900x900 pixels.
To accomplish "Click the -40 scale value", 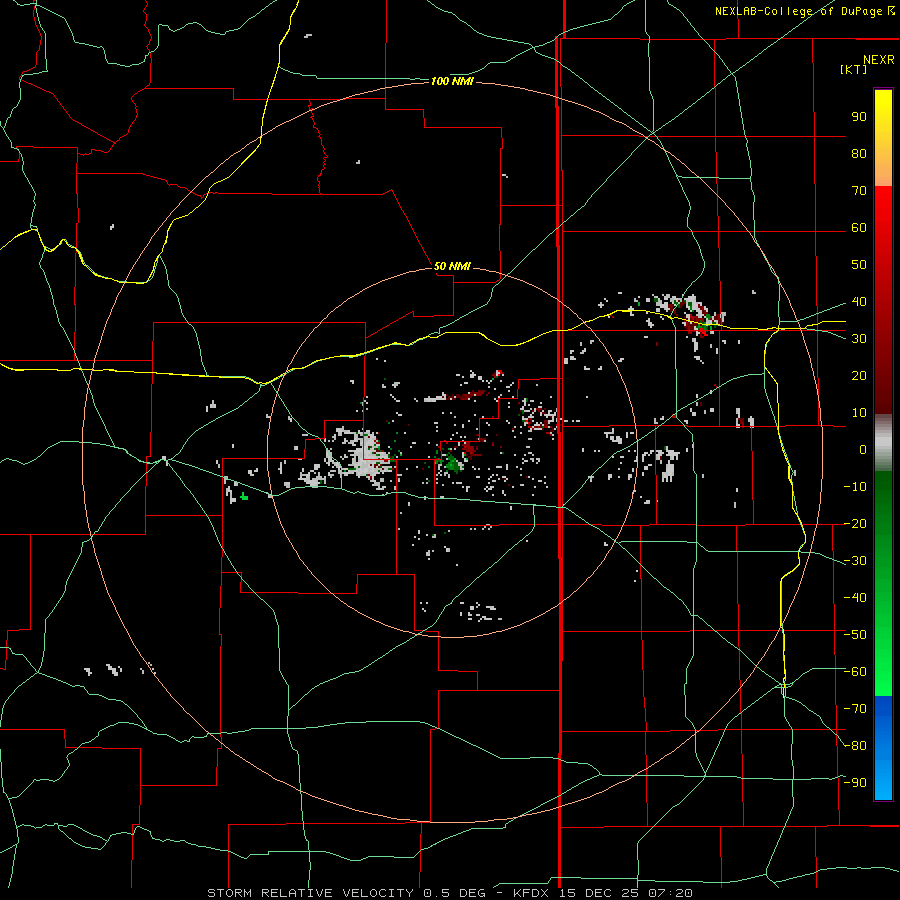I will 855,598.
